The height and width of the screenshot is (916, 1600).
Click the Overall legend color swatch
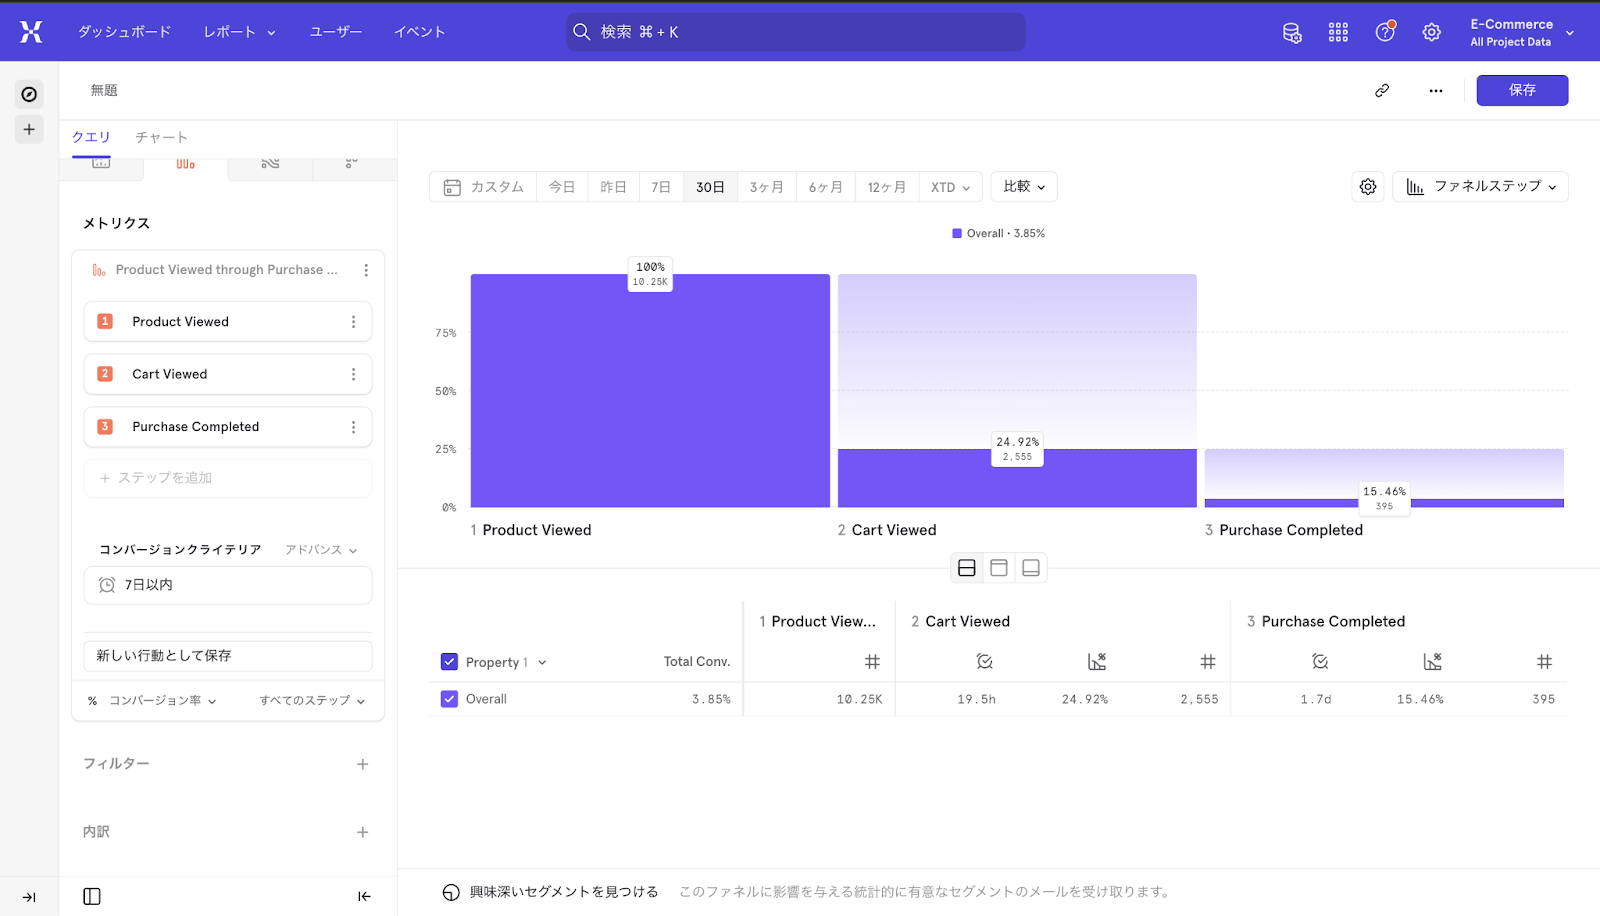click(x=957, y=233)
